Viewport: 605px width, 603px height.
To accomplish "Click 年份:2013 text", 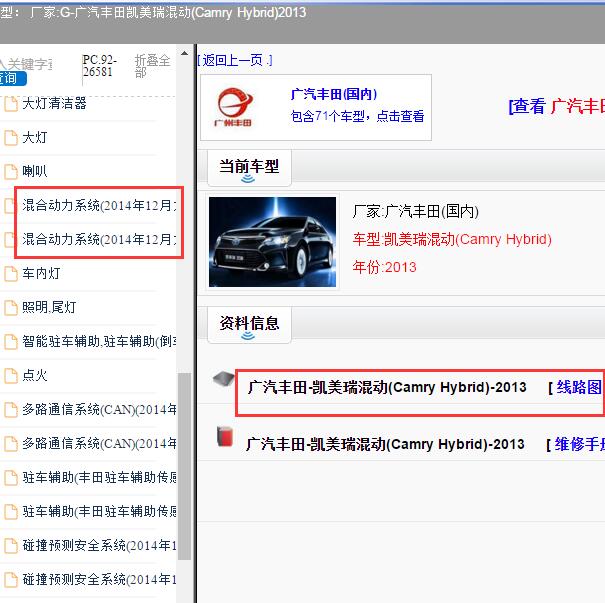I will (x=384, y=267).
